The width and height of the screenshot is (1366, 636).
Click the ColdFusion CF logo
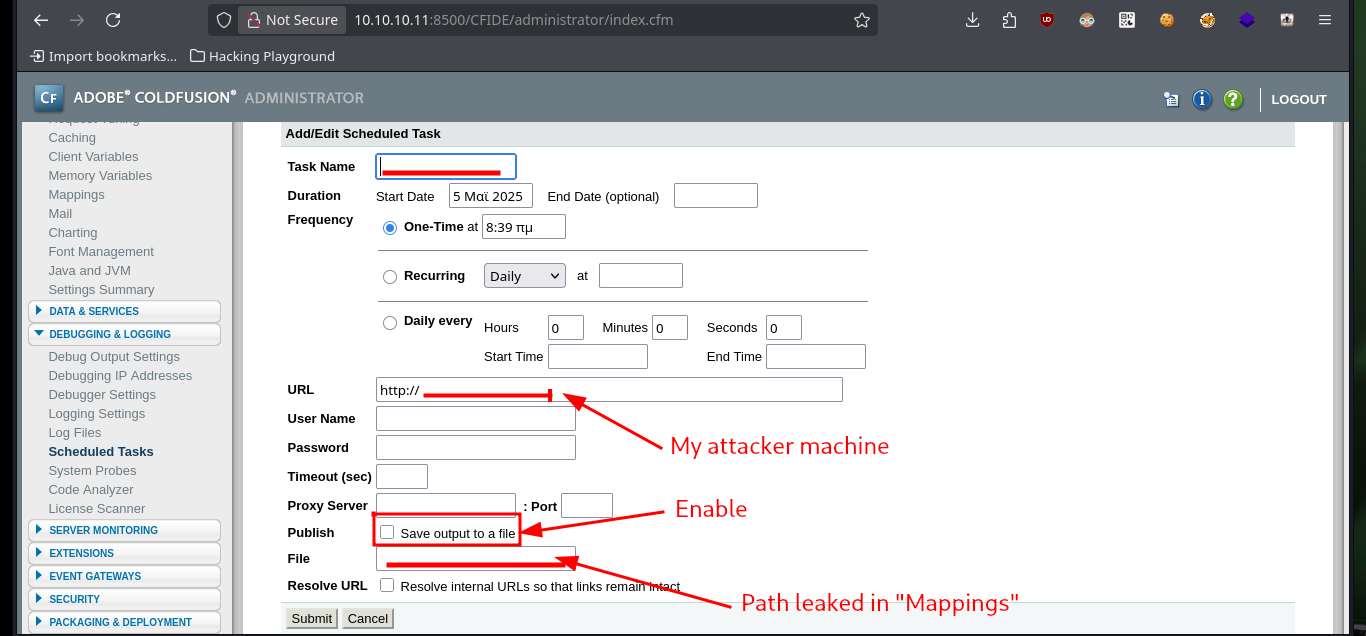coord(49,98)
